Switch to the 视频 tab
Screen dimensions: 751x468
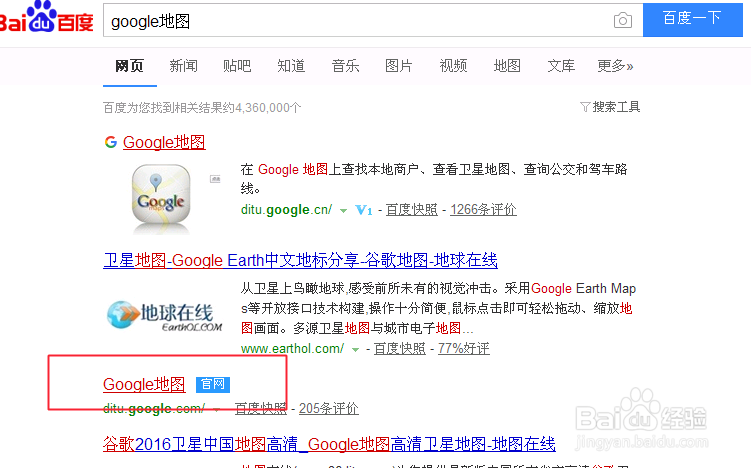pyautogui.click(x=453, y=66)
